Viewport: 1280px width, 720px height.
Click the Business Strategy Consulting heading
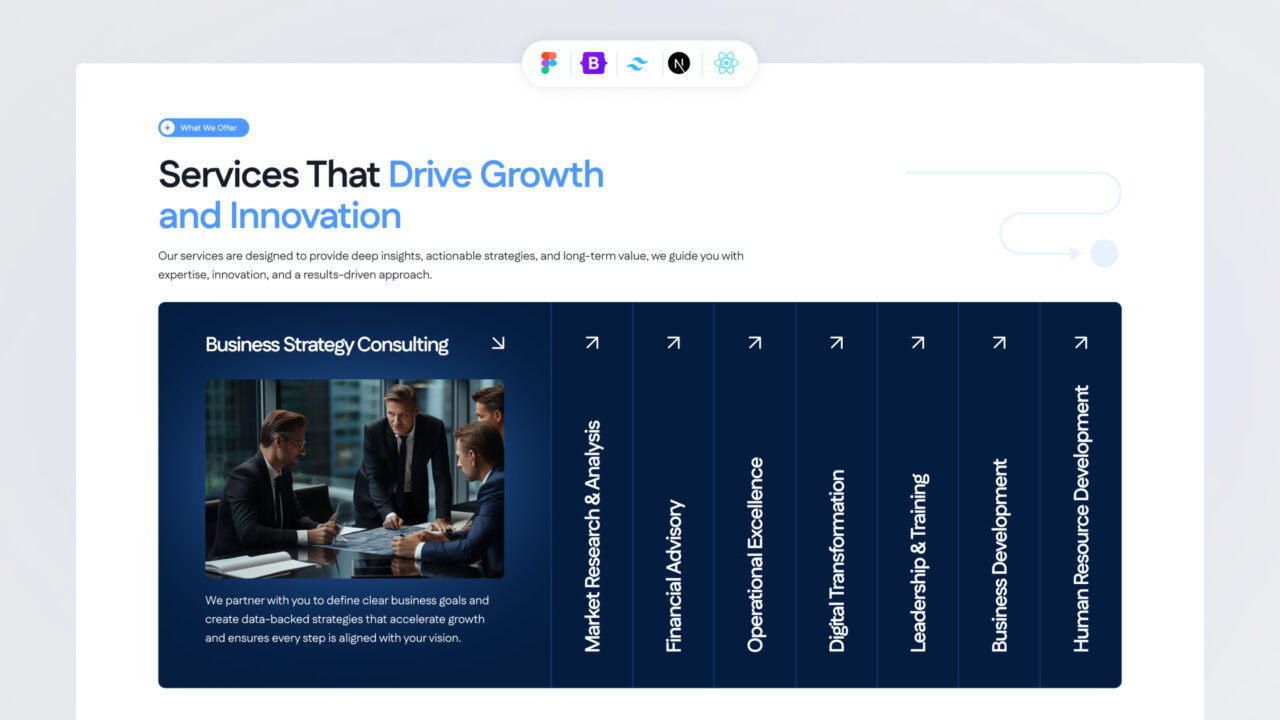tap(327, 345)
